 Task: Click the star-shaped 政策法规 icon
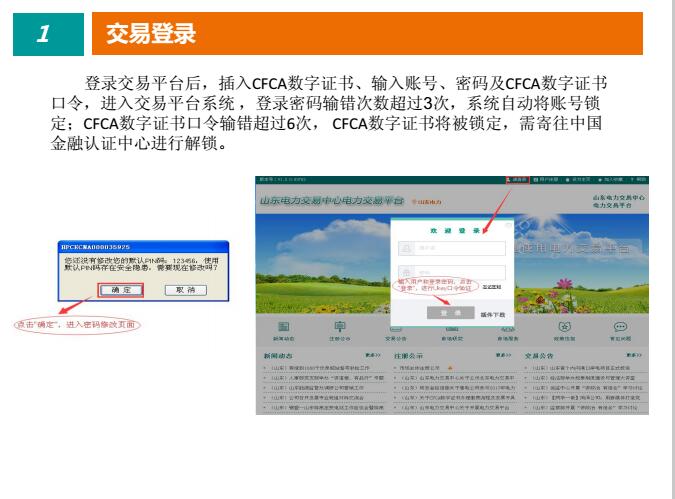[x=564, y=327]
